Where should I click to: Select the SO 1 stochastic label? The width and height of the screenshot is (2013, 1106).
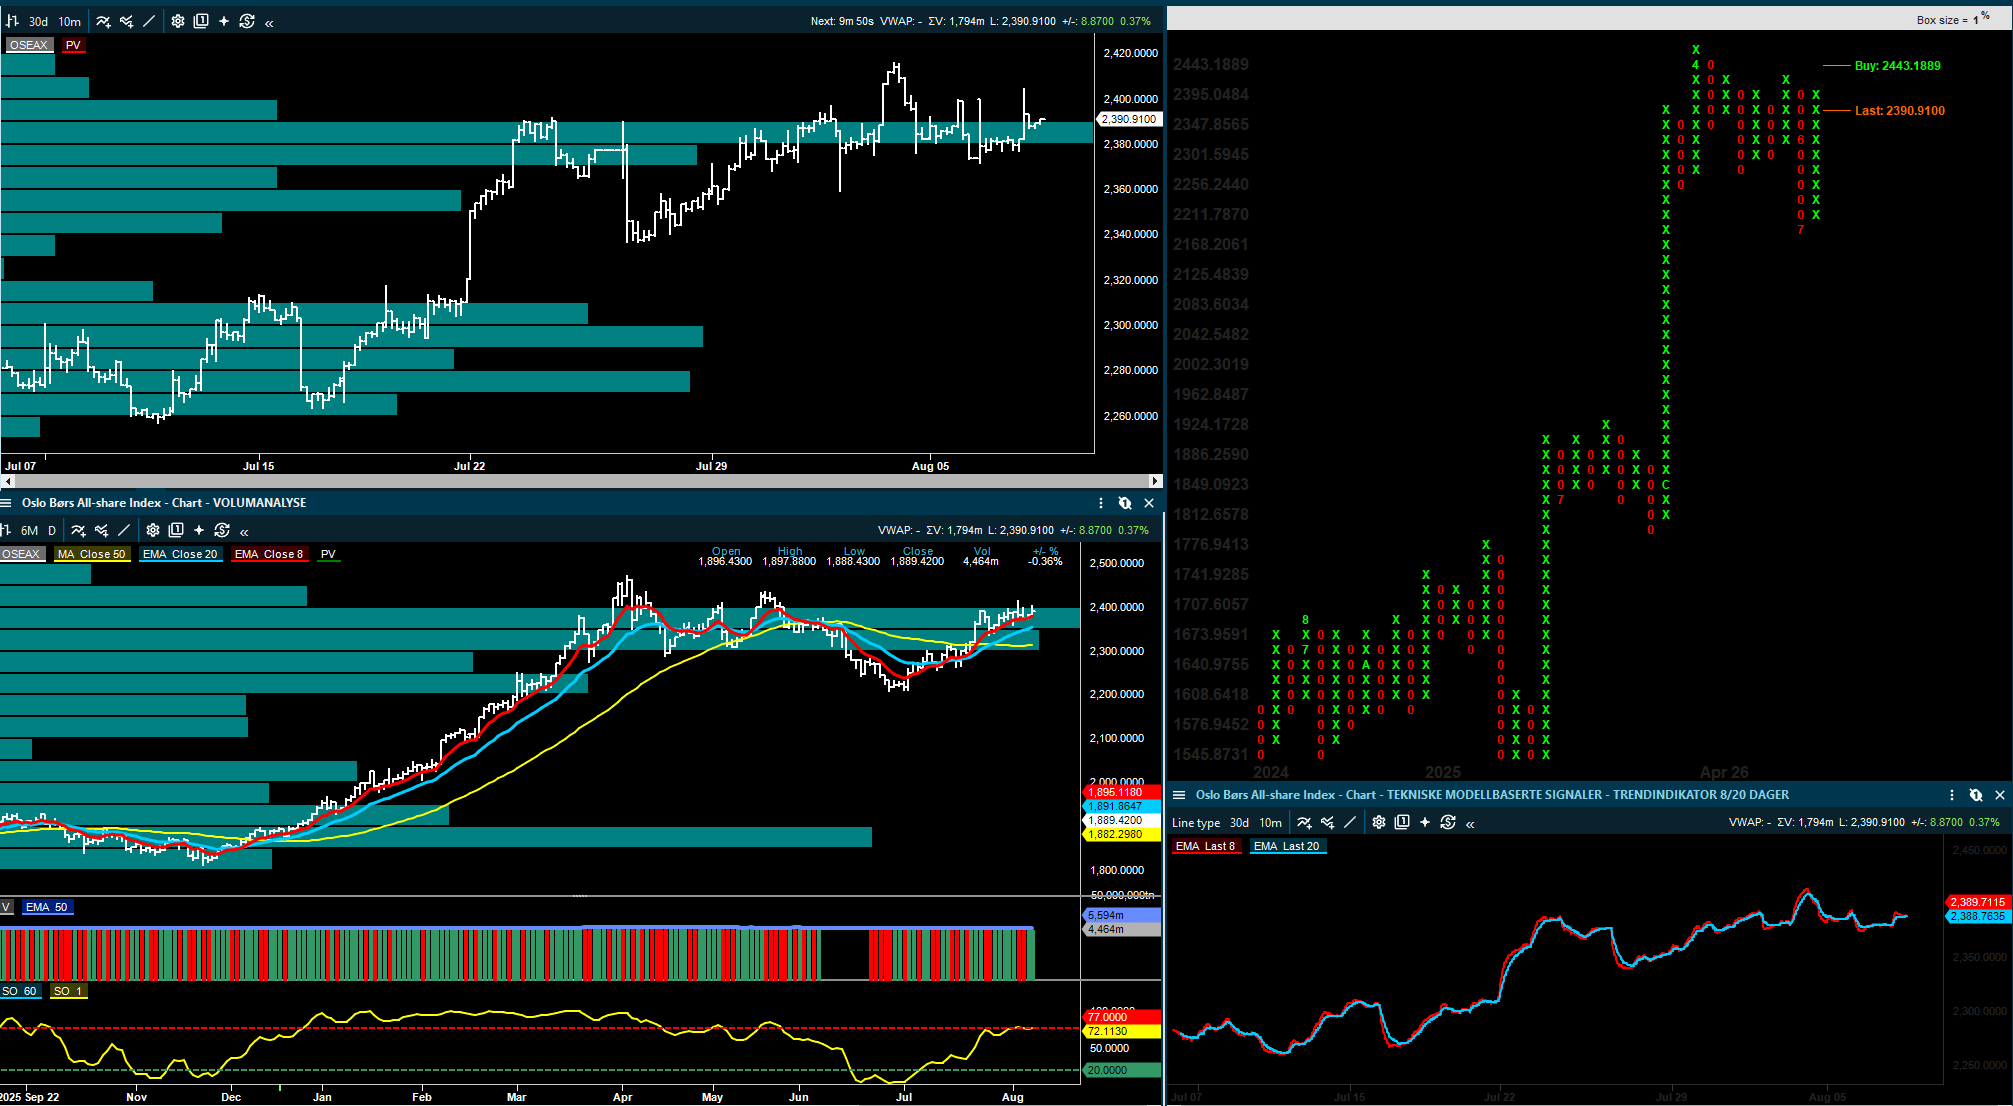point(68,991)
